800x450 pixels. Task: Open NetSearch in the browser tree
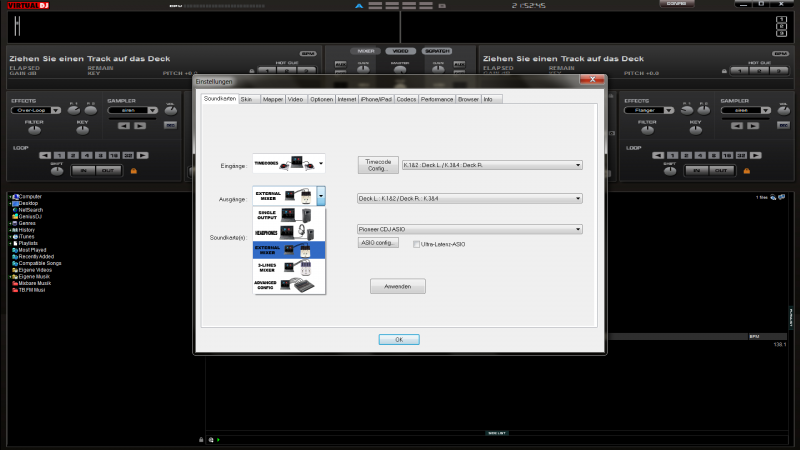[x=31, y=210]
